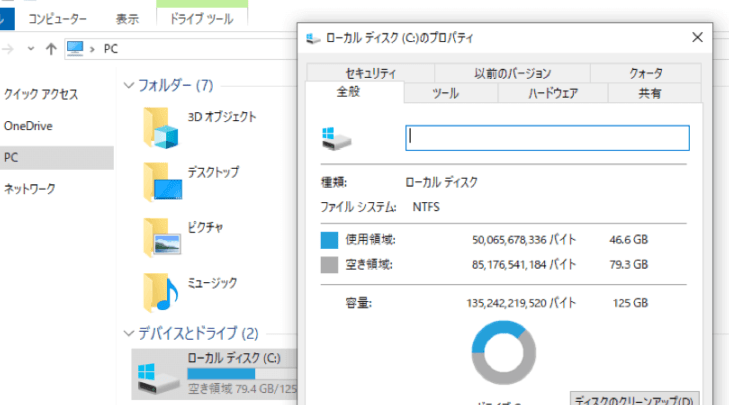Collapse the デバイスとドライブ (2) group
Image resolution: width=729 pixels, height=405 pixels.
coord(127,333)
